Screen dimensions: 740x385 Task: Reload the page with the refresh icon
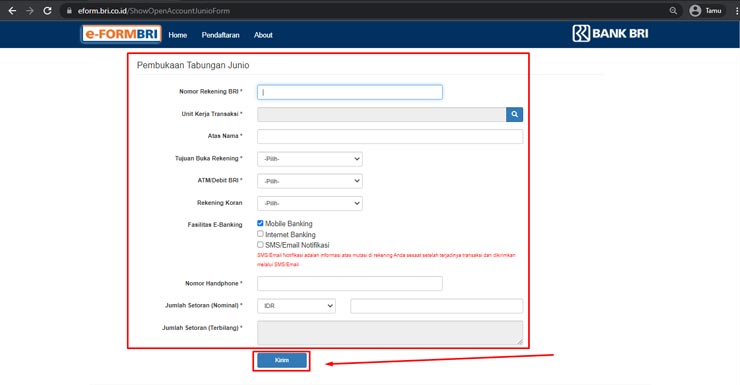(x=47, y=10)
